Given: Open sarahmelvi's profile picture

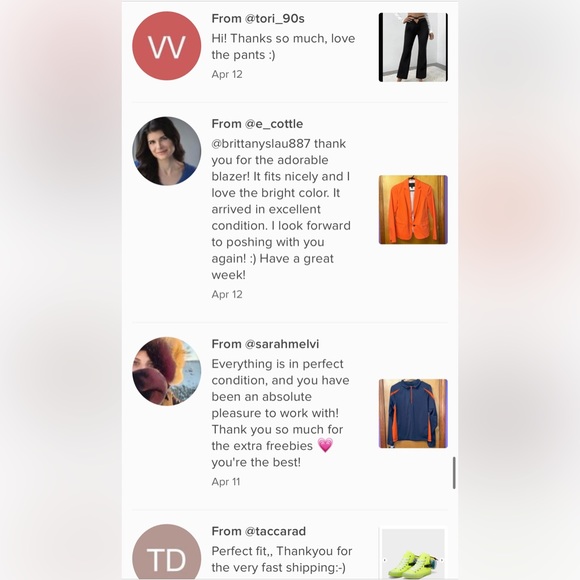Looking at the screenshot, I should (166, 371).
